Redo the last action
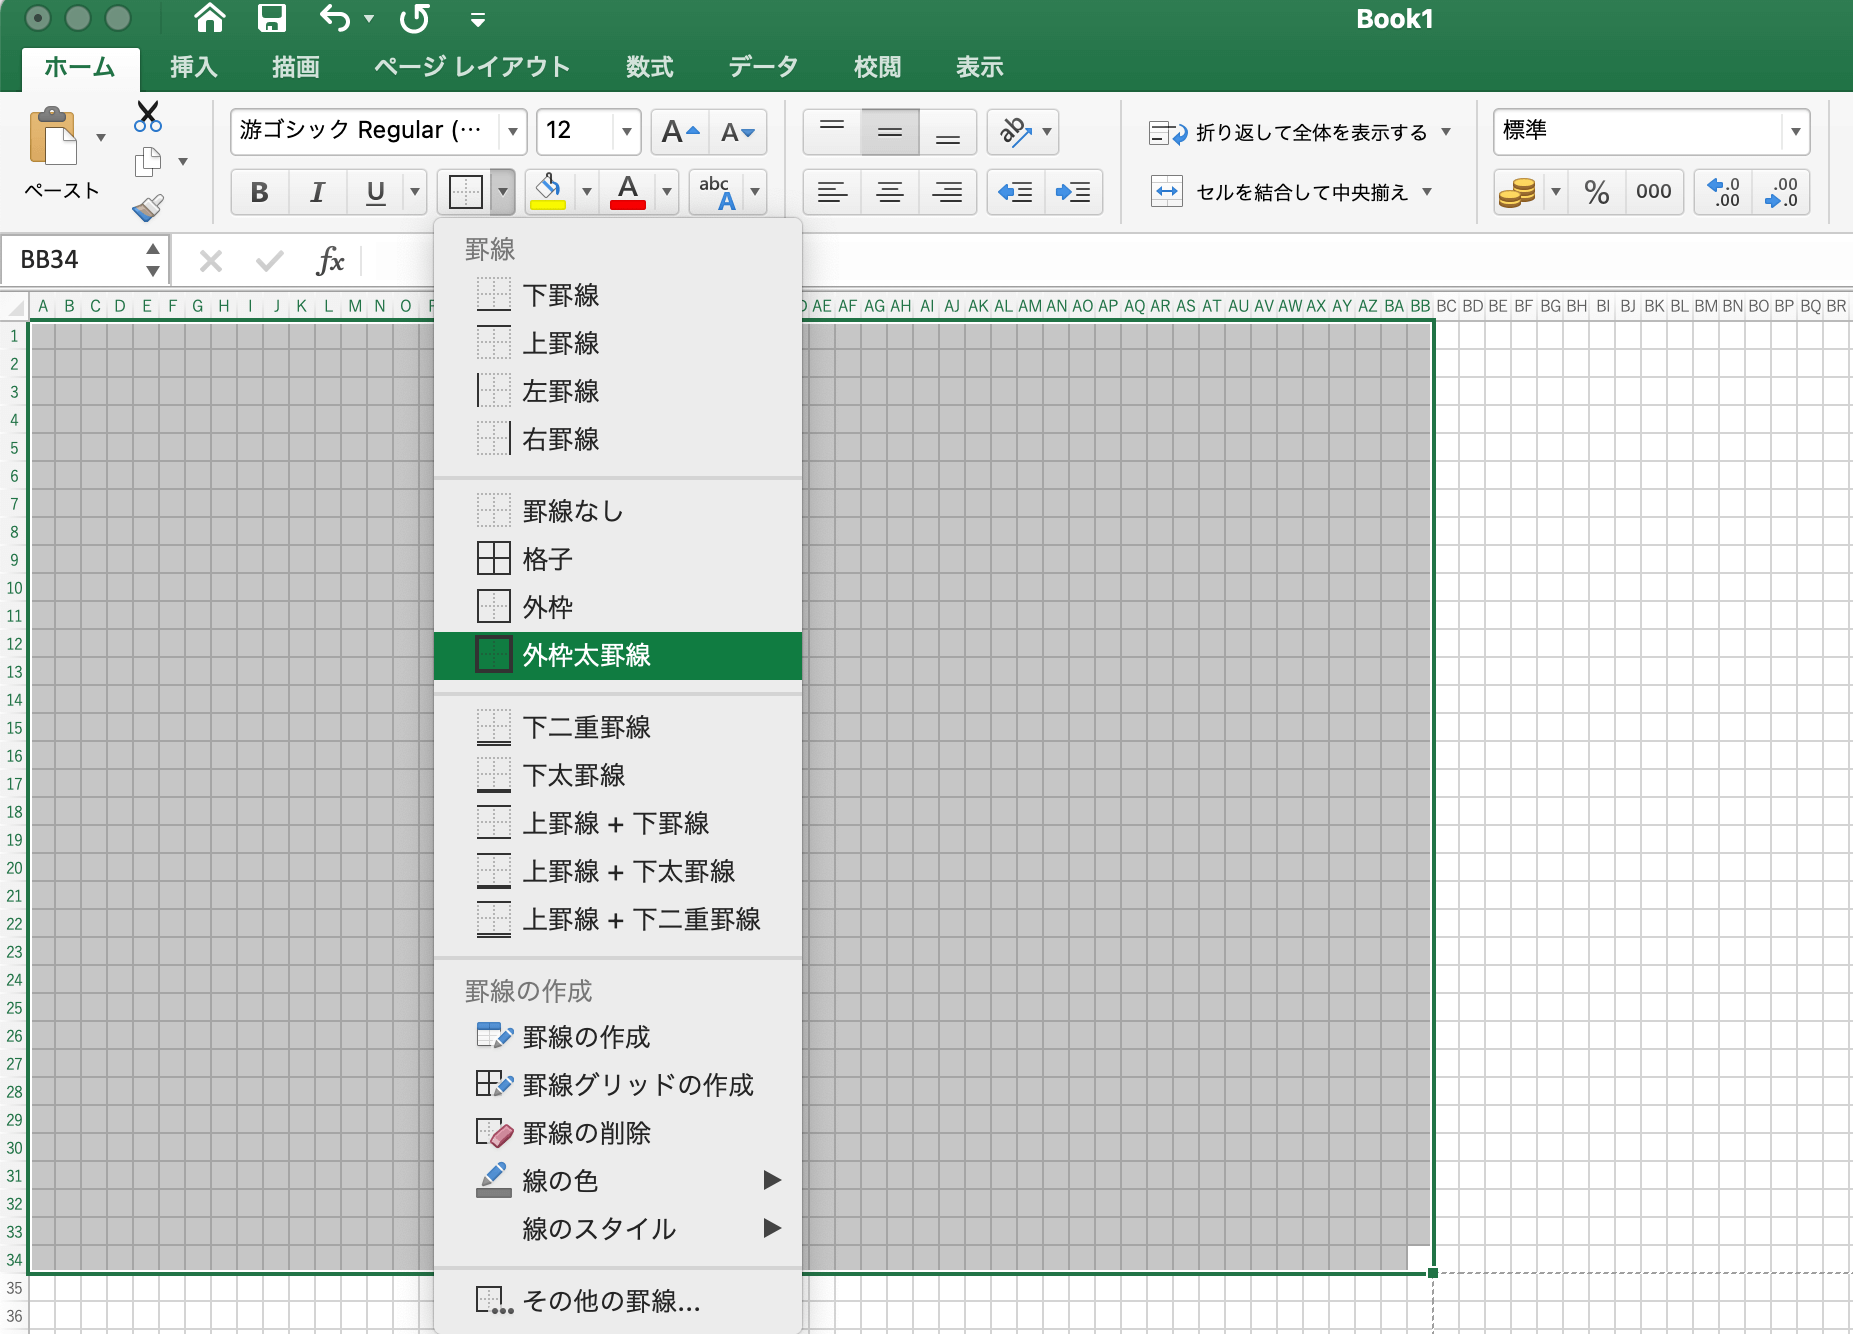 pos(414,18)
